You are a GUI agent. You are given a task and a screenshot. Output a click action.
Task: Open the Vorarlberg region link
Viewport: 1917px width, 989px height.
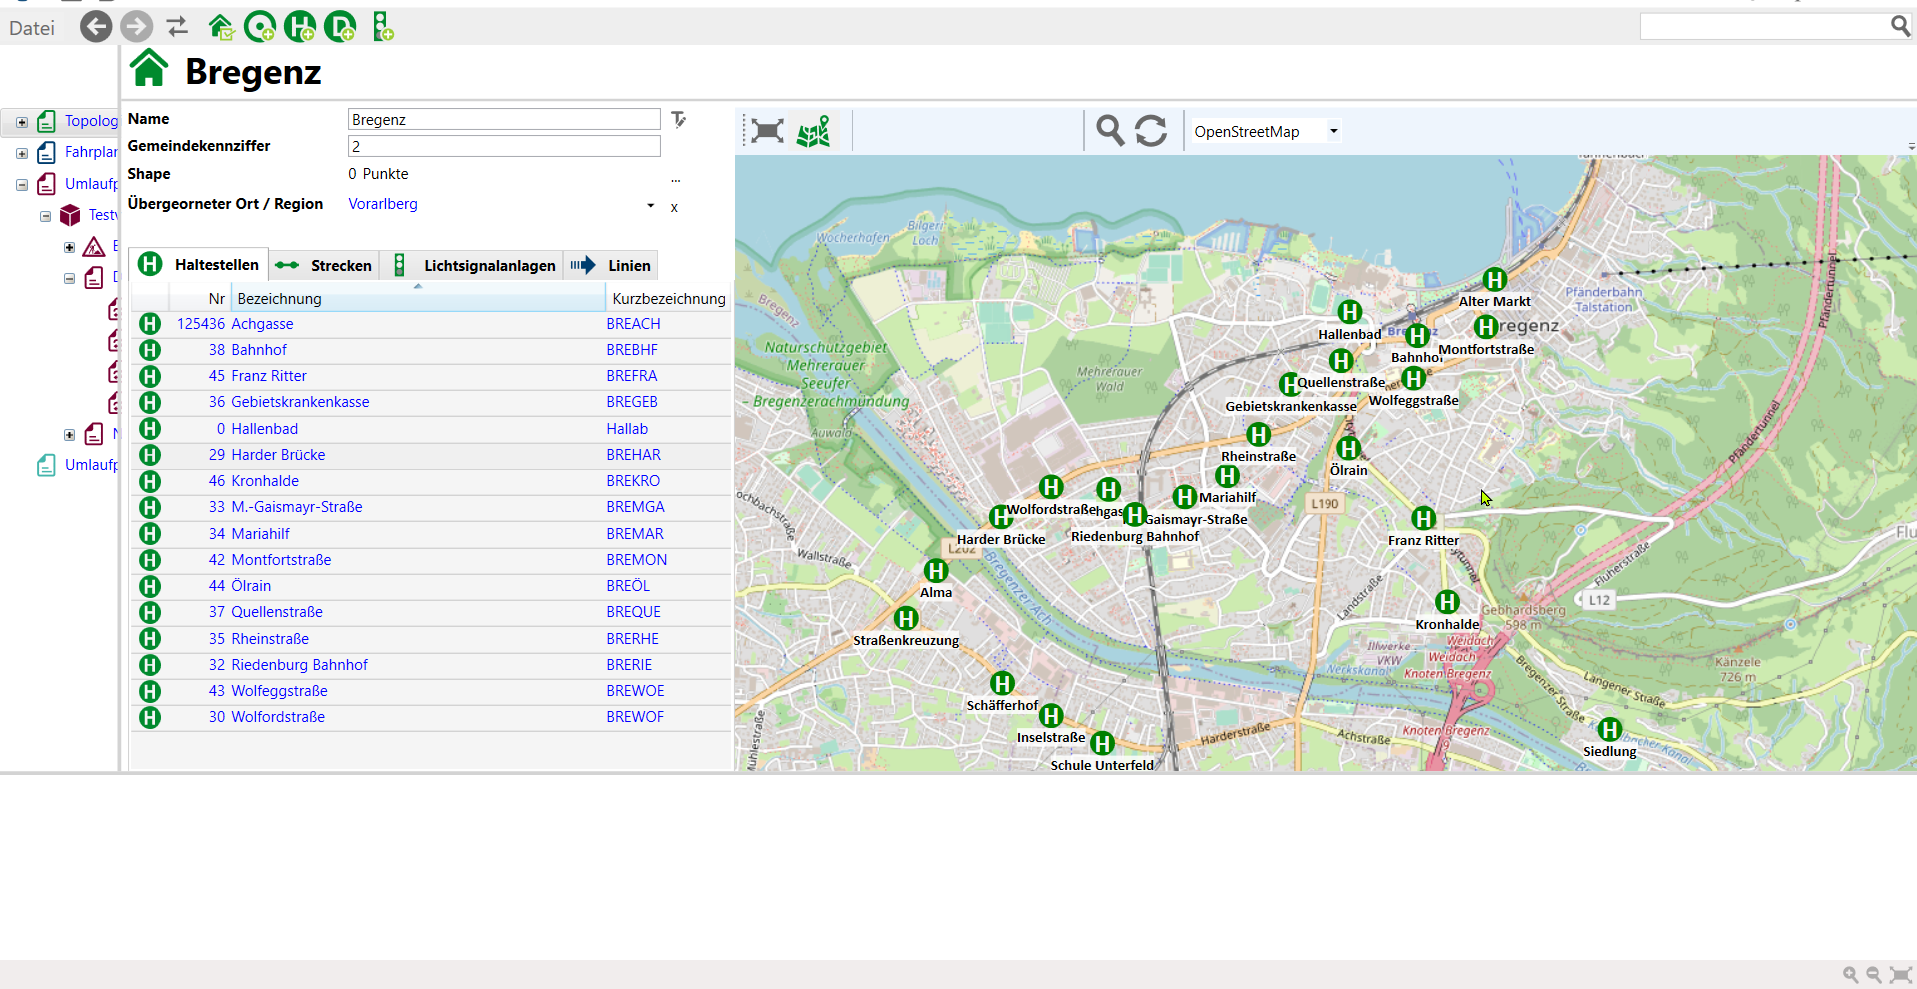point(383,204)
